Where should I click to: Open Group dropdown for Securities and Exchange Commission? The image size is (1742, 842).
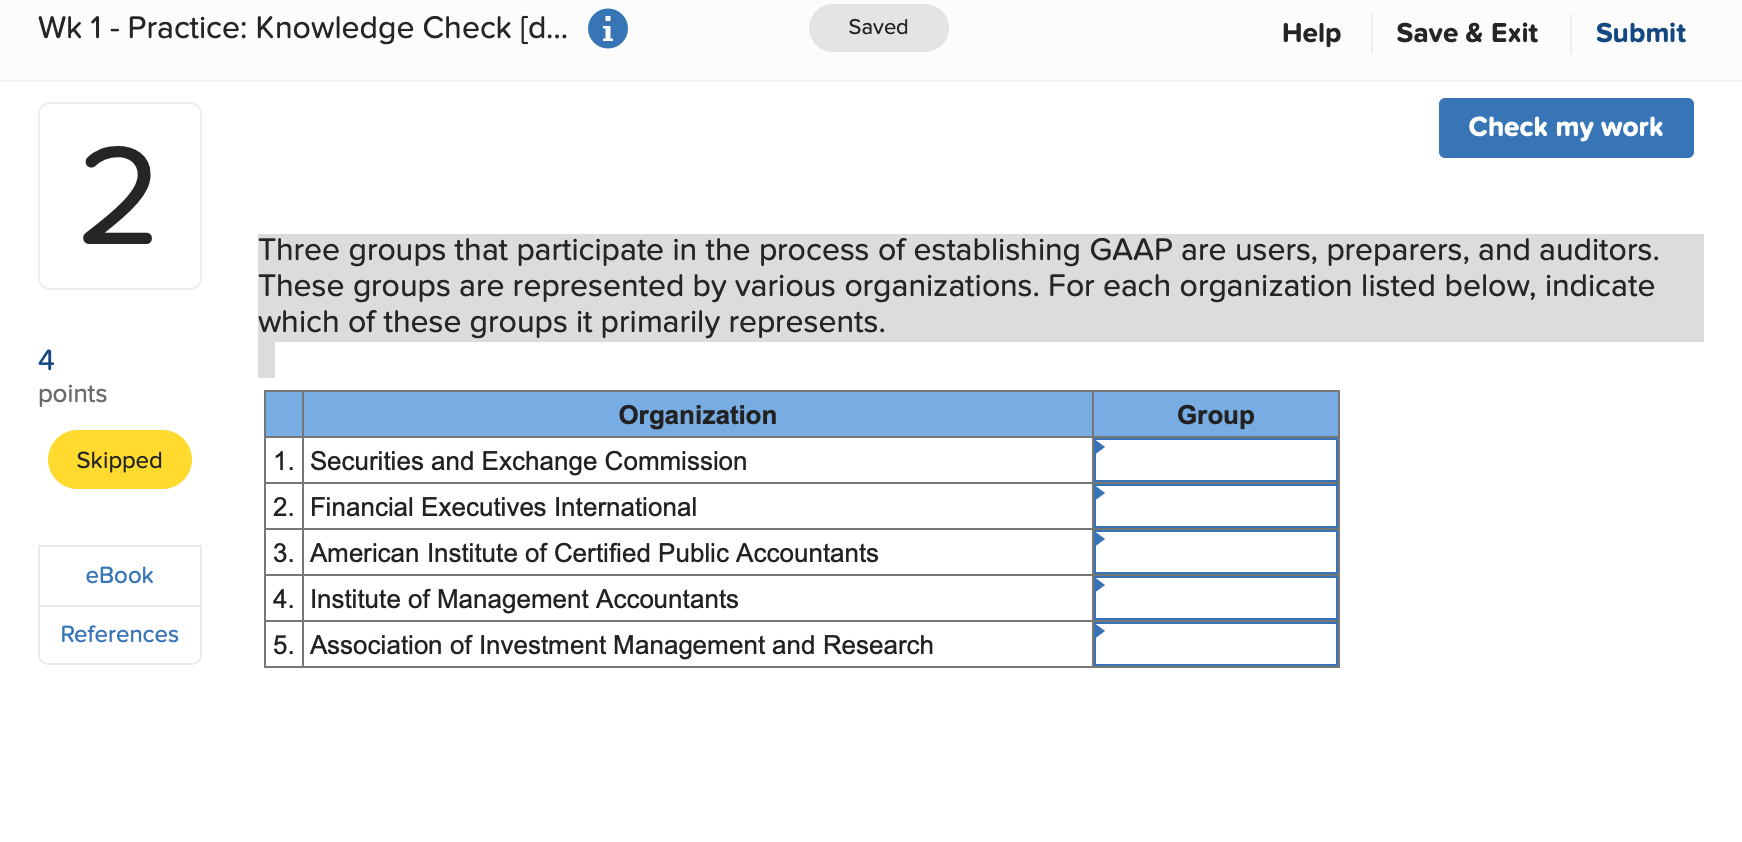[1216, 460]
